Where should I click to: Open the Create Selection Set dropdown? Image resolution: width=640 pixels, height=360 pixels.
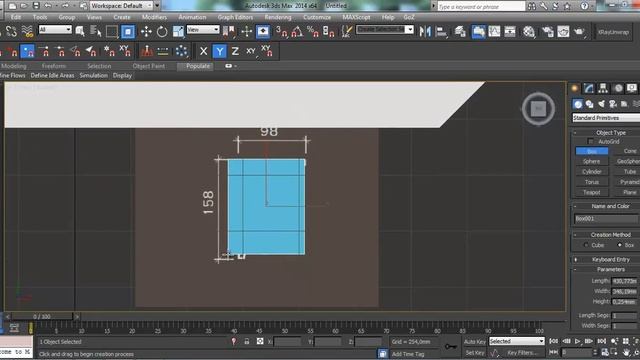pyautogui.click(x=385, y=29)
